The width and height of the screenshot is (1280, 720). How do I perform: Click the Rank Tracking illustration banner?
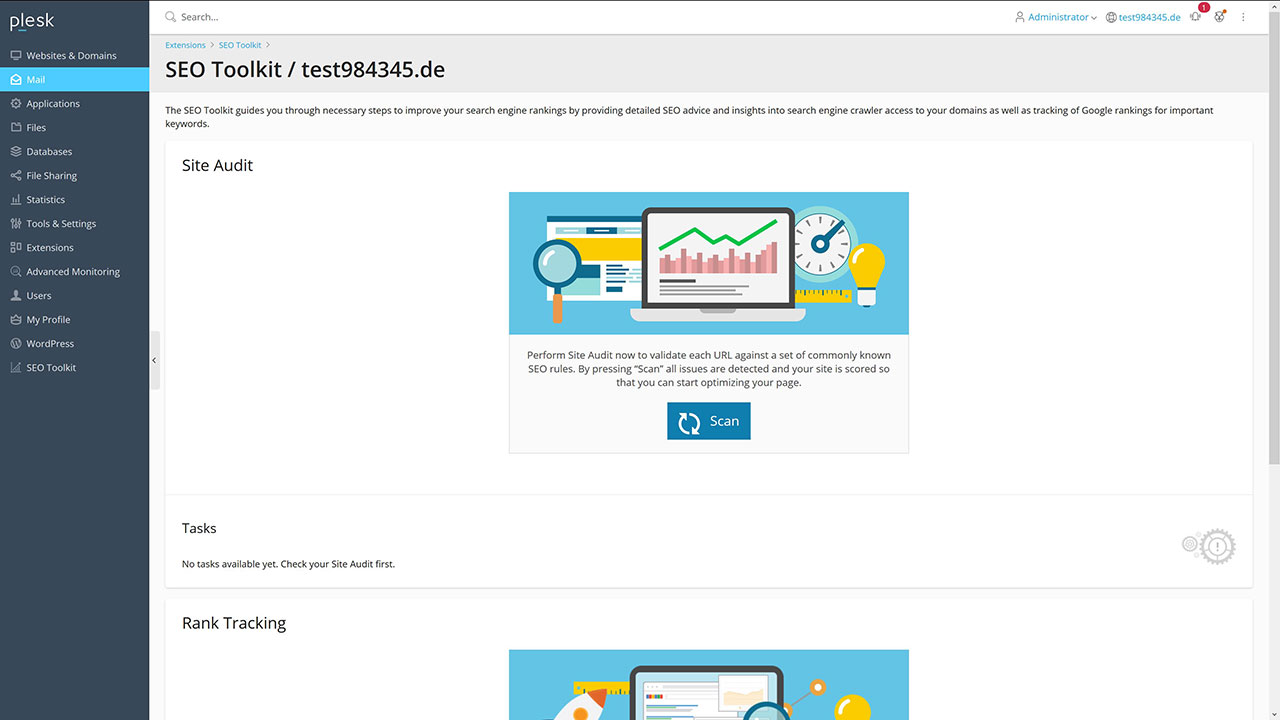[709, 685]
